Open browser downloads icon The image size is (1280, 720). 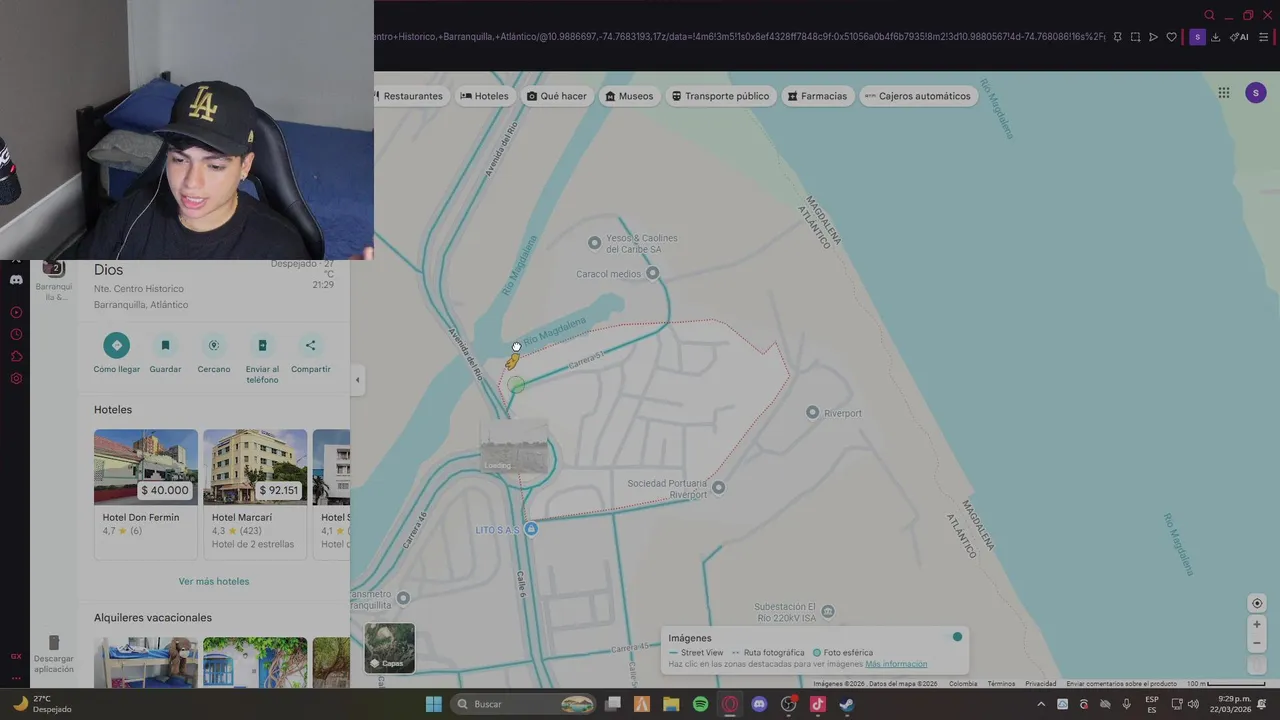click(1216, 37)
